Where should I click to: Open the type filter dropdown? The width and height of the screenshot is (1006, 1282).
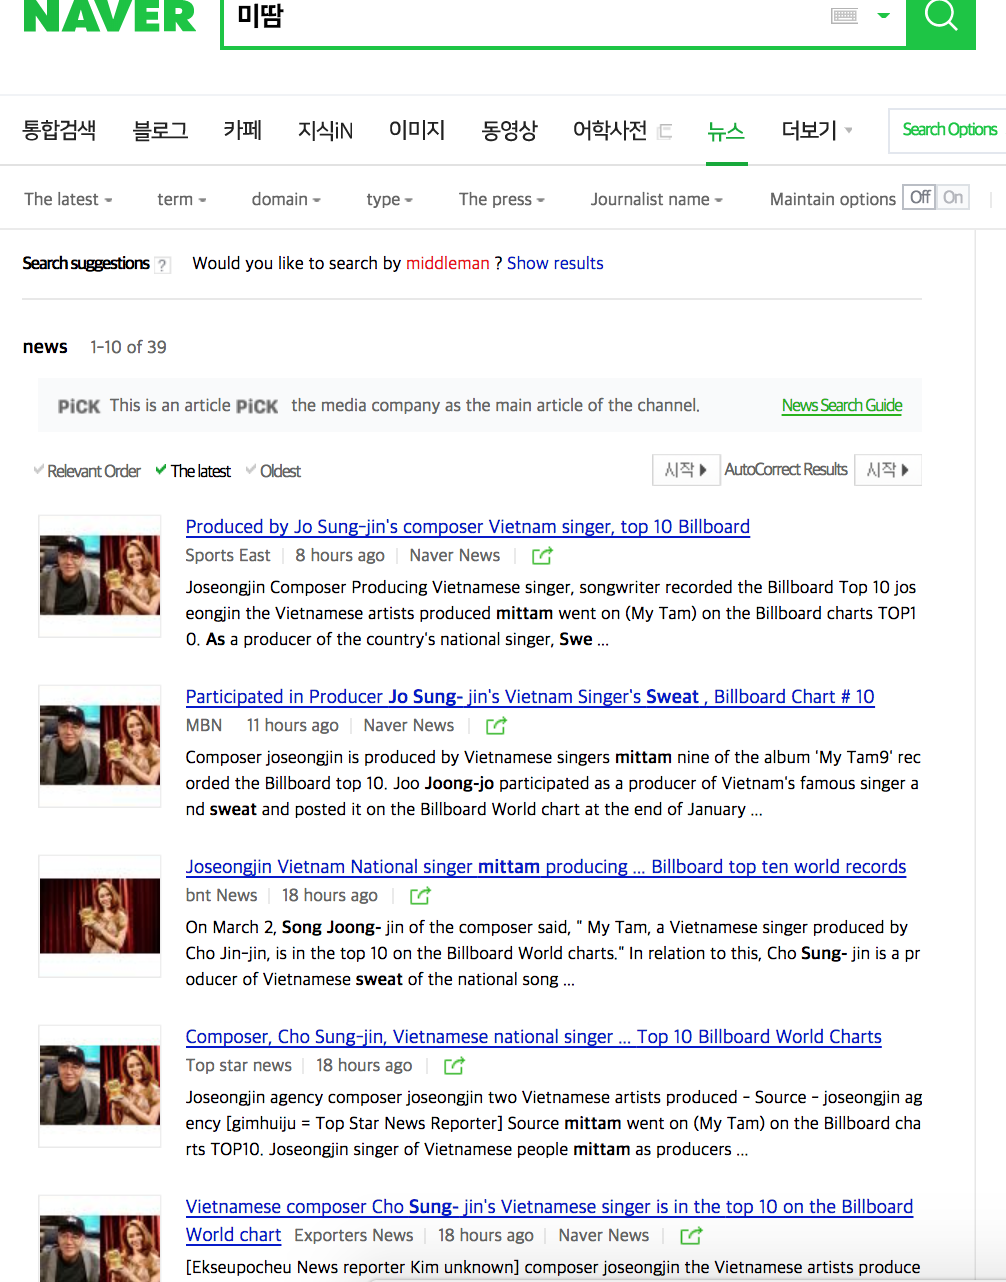point(389,199)
